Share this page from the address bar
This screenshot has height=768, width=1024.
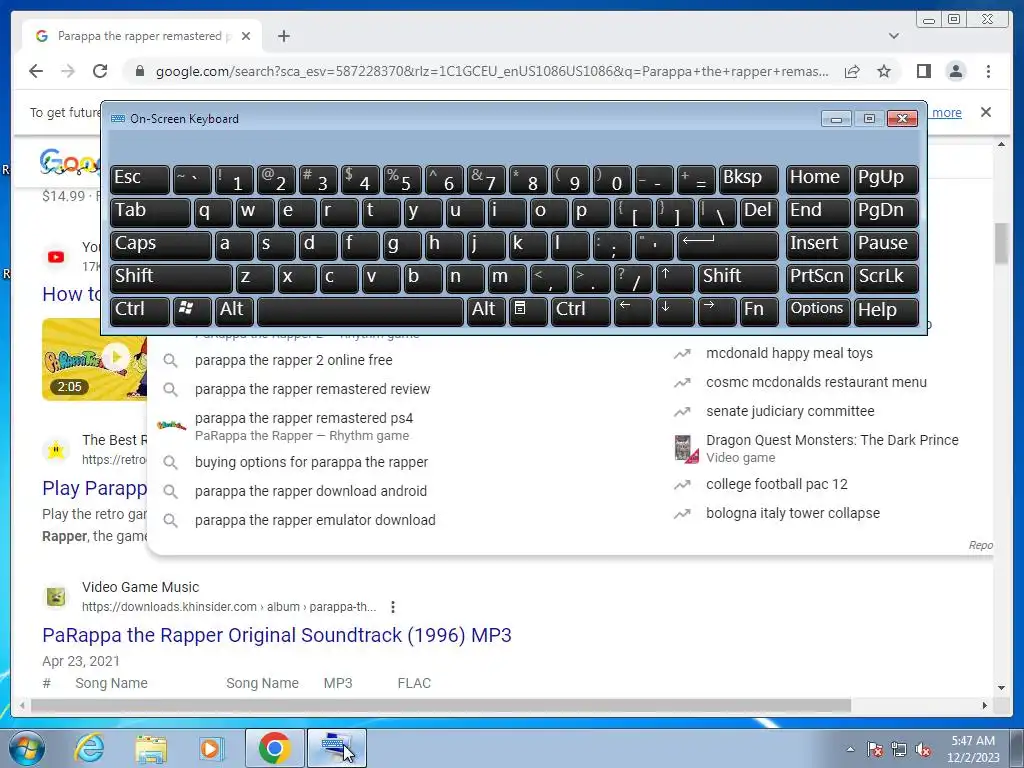point(852,71)
